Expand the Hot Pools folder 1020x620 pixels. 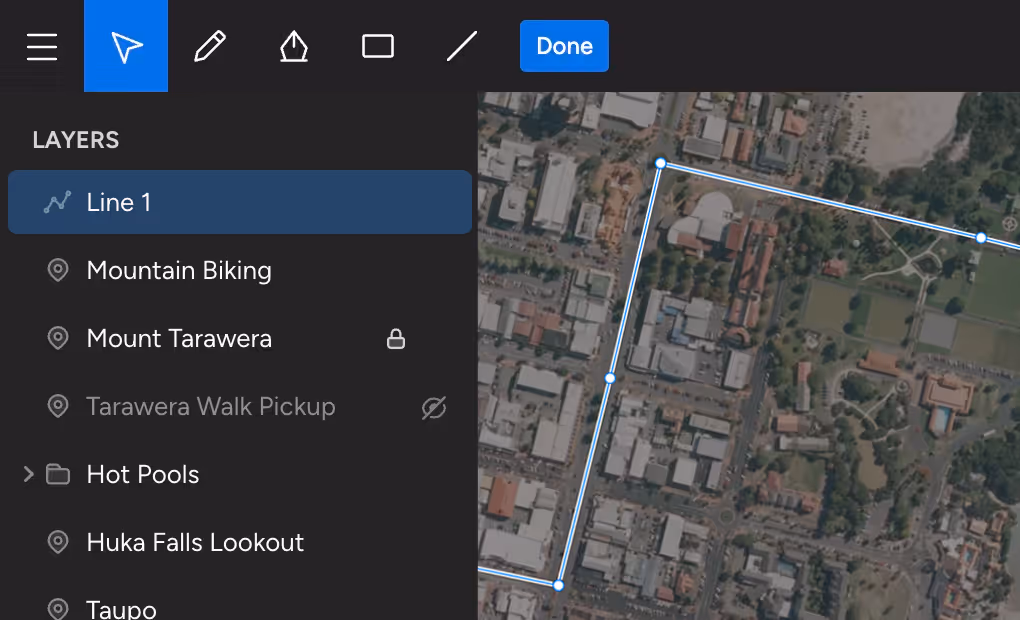coord(29,474)
